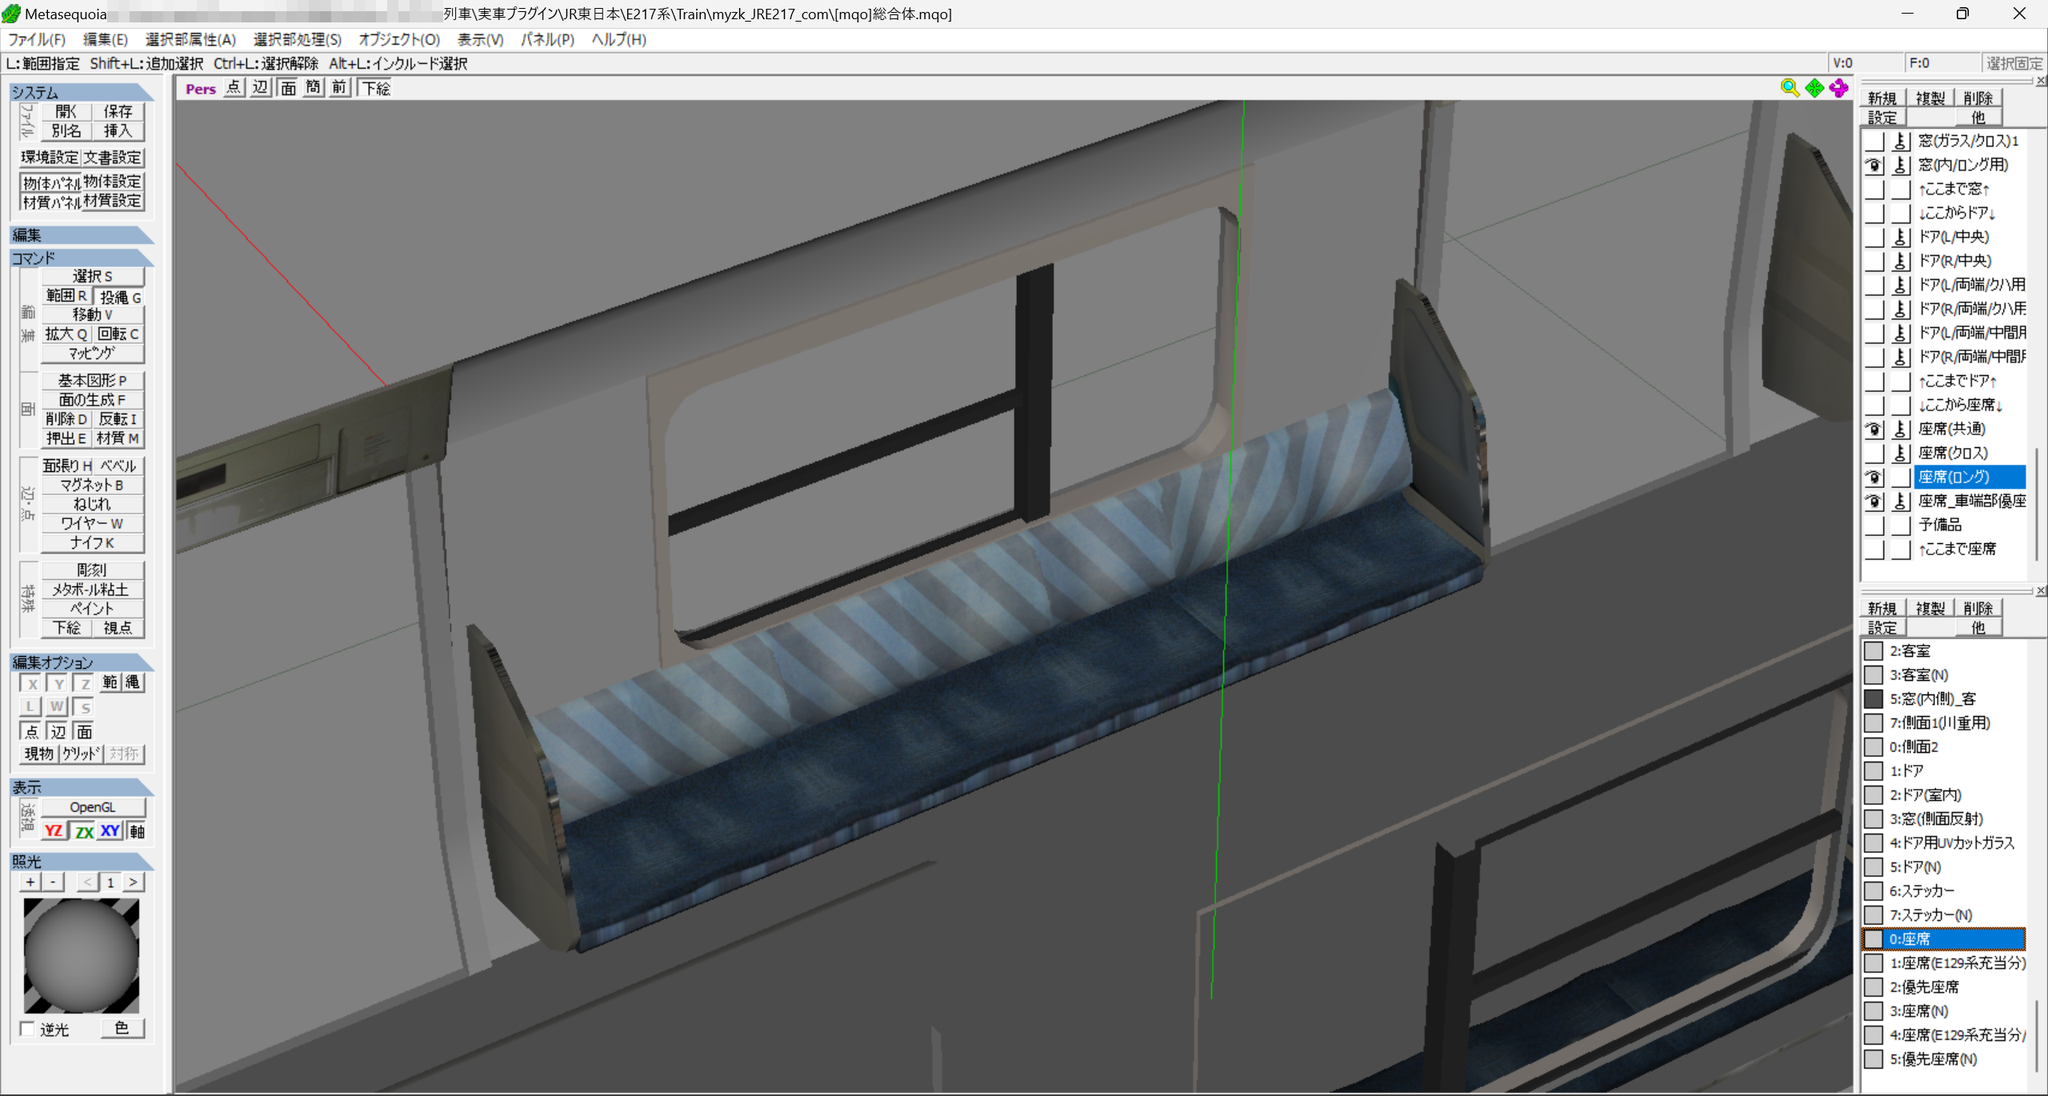Switch to YZ side view

point(54,831)
